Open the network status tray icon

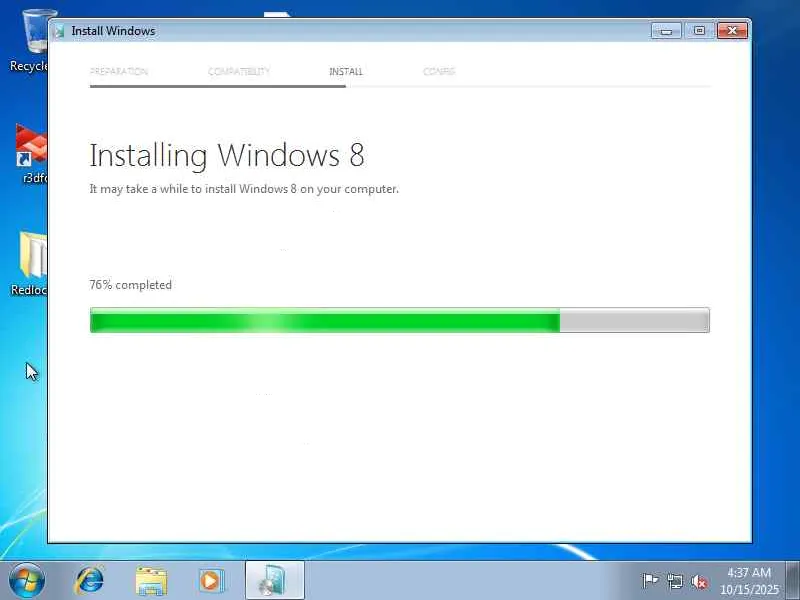point(675,581)
